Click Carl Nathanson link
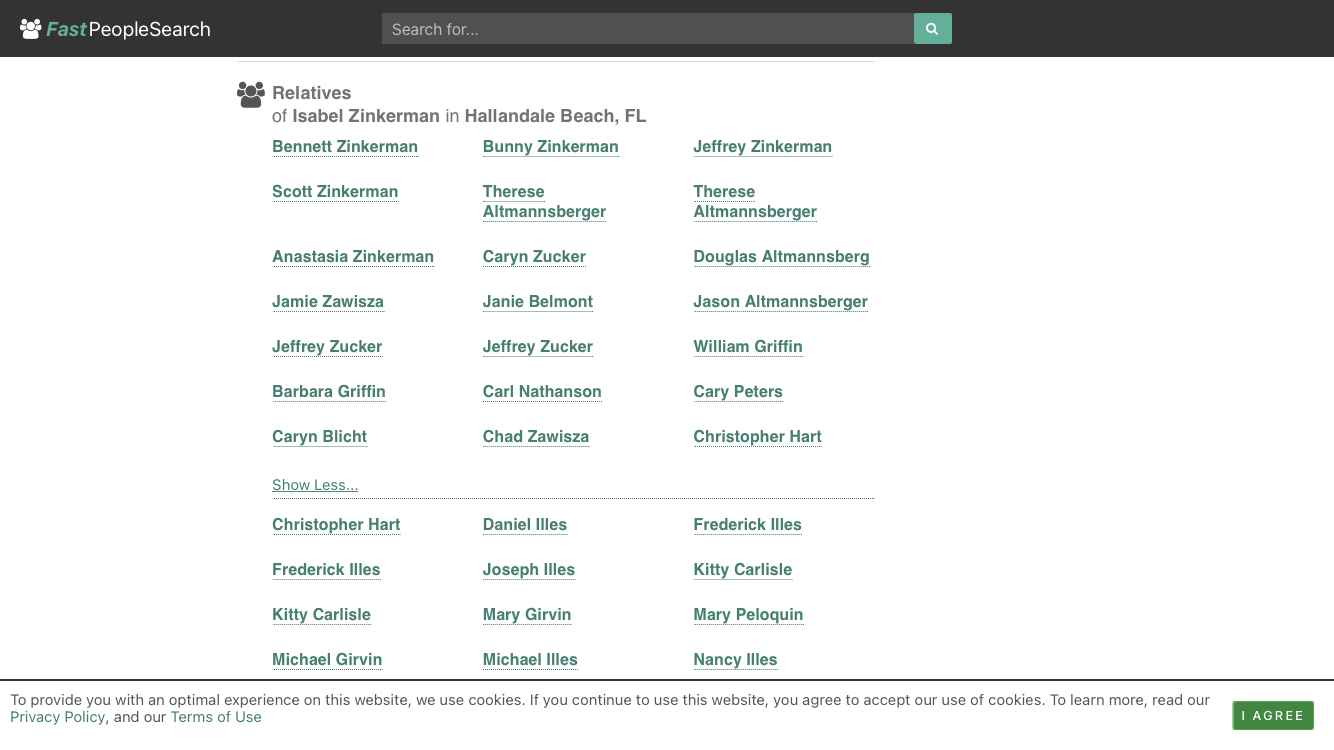 click(542, 392)
